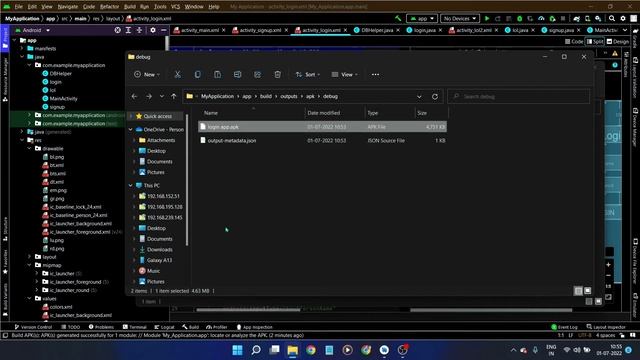This screenshot has height=360, width=640.
Task: Click the Share icon in Explorer toolbar
Action: pyautogui.click(x=258, y=74)
